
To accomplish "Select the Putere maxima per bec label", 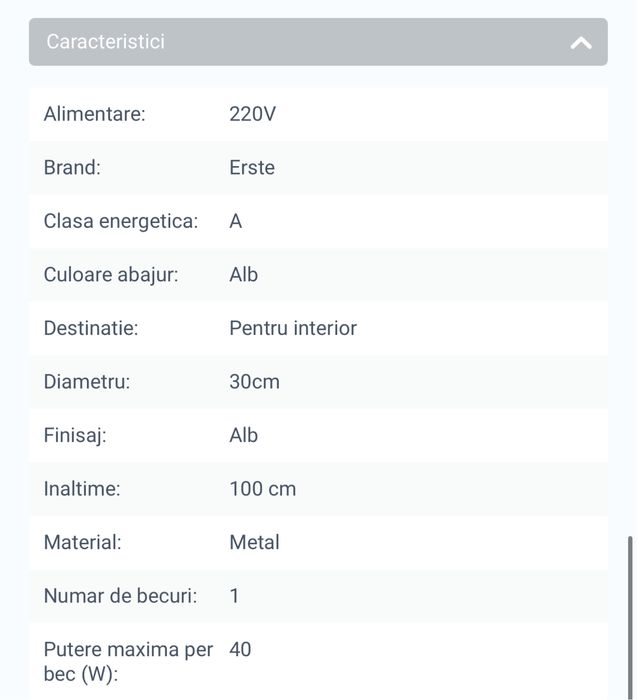I will (x=128, y=661).
